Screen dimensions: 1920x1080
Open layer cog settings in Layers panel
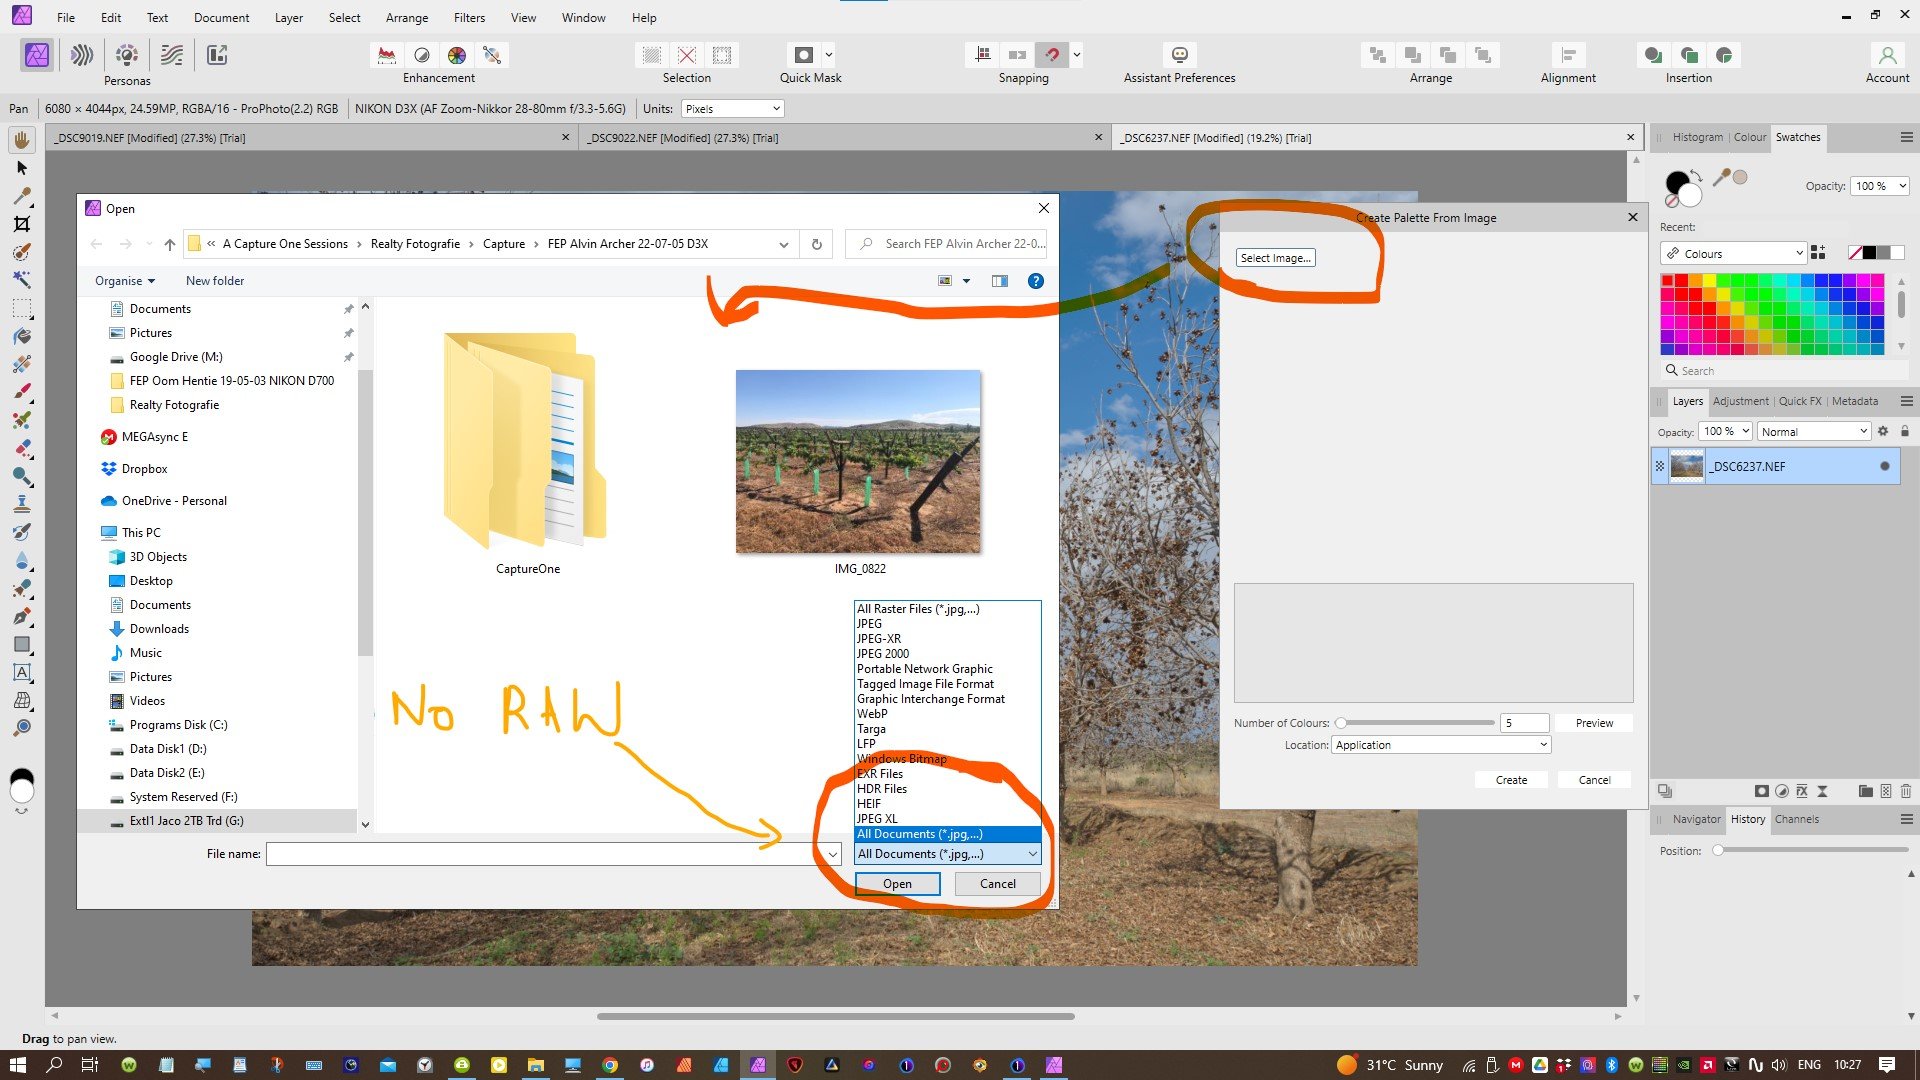click(1883, 431)
